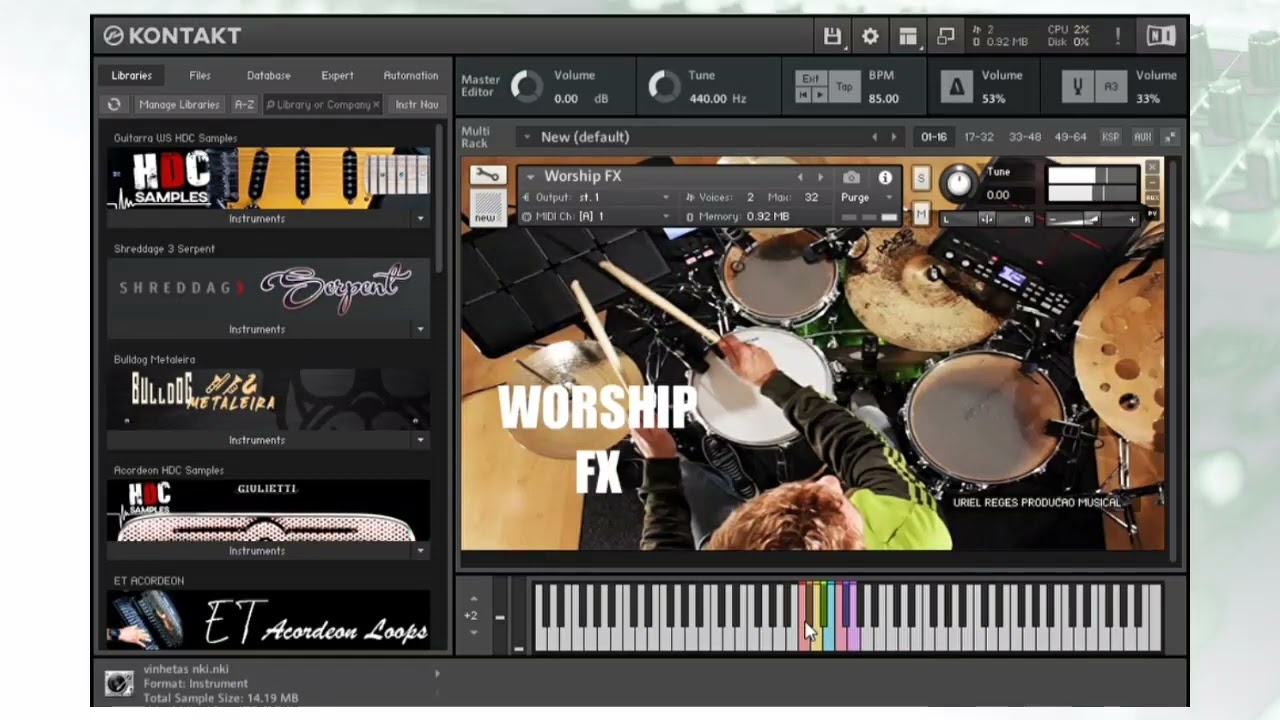The image size is (1280, 720).
Task: Click the tuning fork icon
Action: tap(1078, 87)
